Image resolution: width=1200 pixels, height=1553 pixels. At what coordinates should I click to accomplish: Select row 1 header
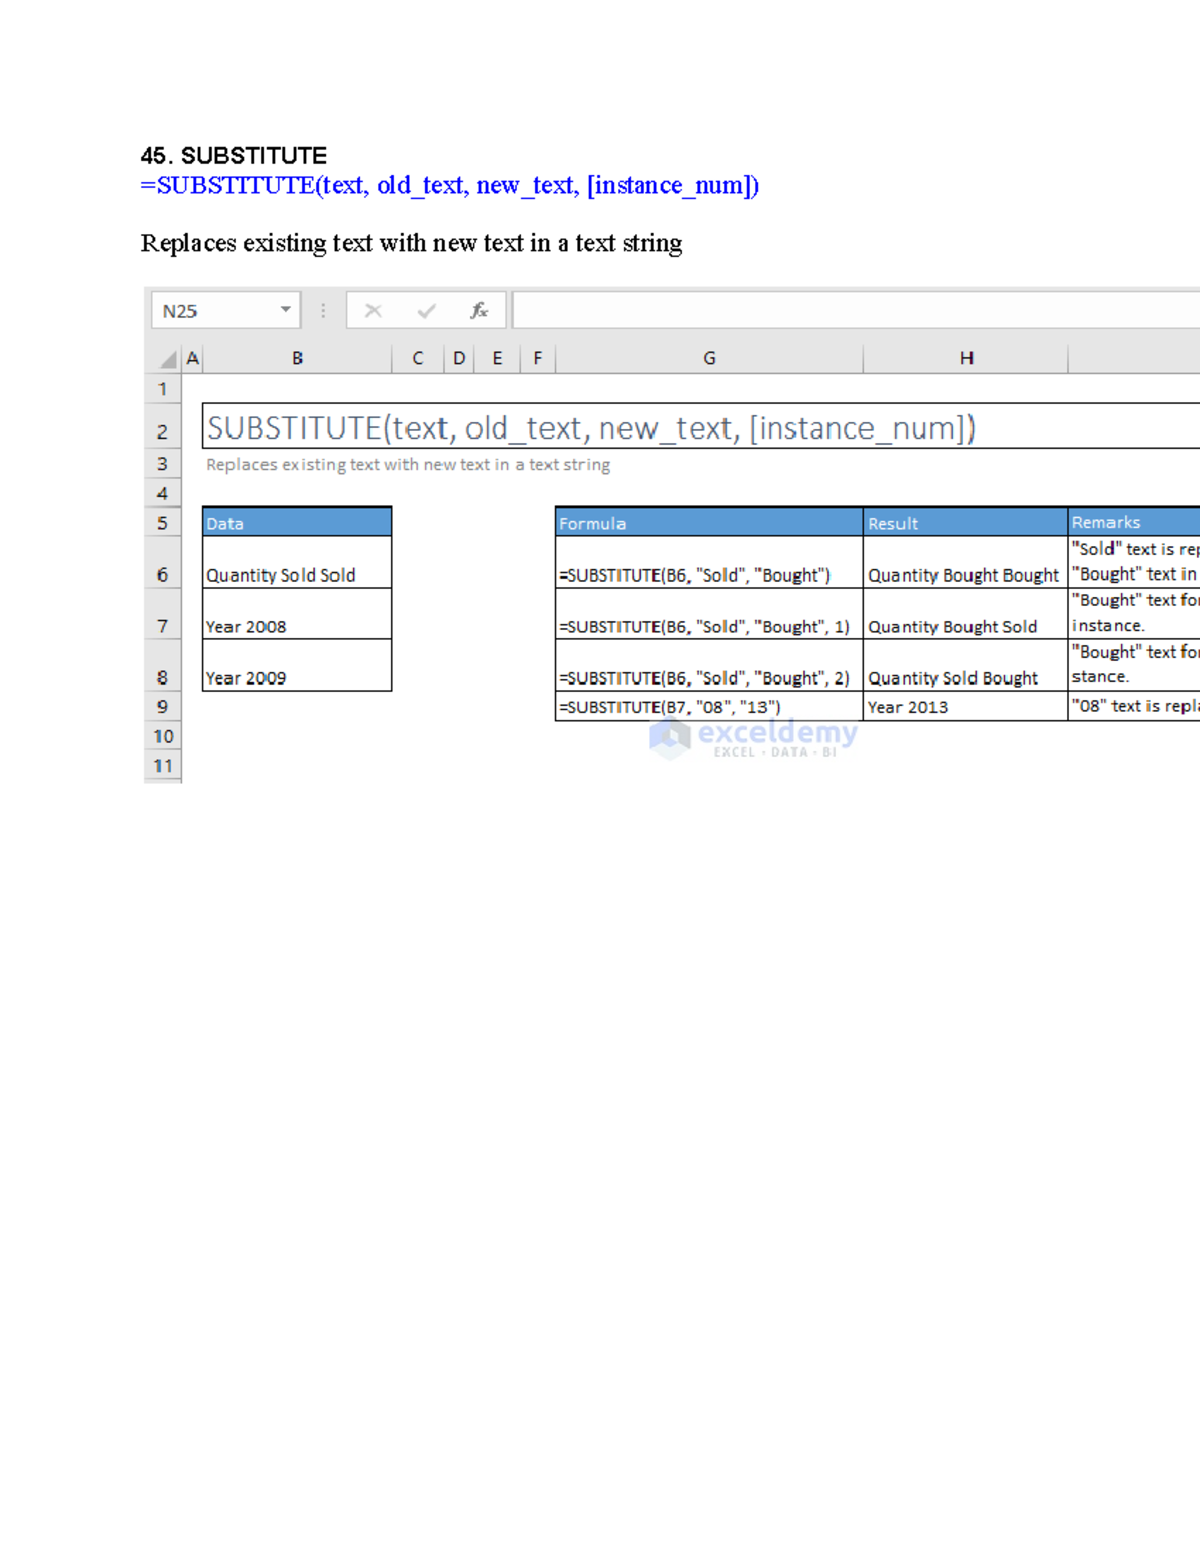tap(163, 389)
